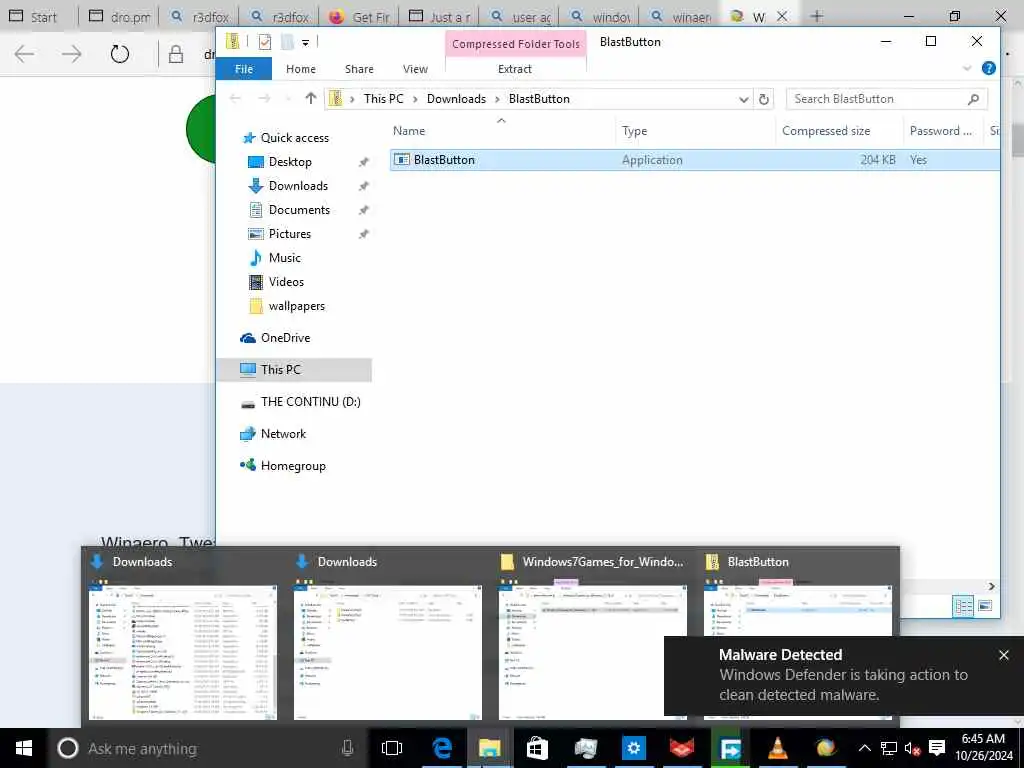Open the File ribbon menu
The width and height of the screenshot is (1024, 768).
pos(244,69)
